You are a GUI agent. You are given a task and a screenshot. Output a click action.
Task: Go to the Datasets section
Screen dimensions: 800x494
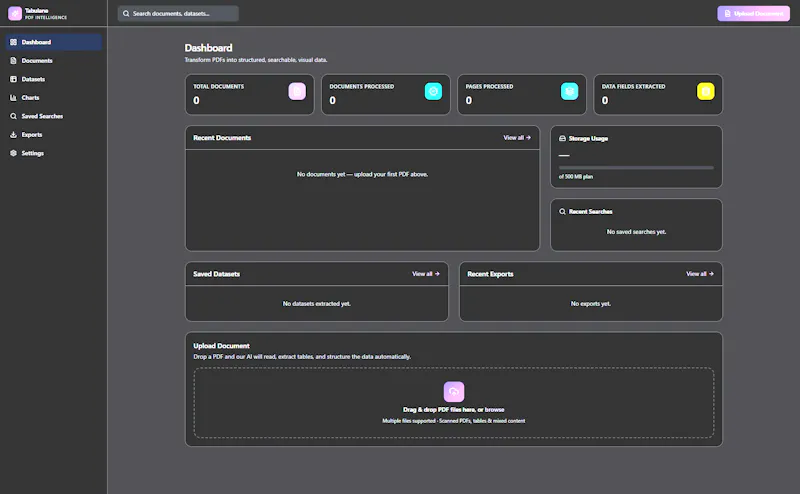(54, 79)
